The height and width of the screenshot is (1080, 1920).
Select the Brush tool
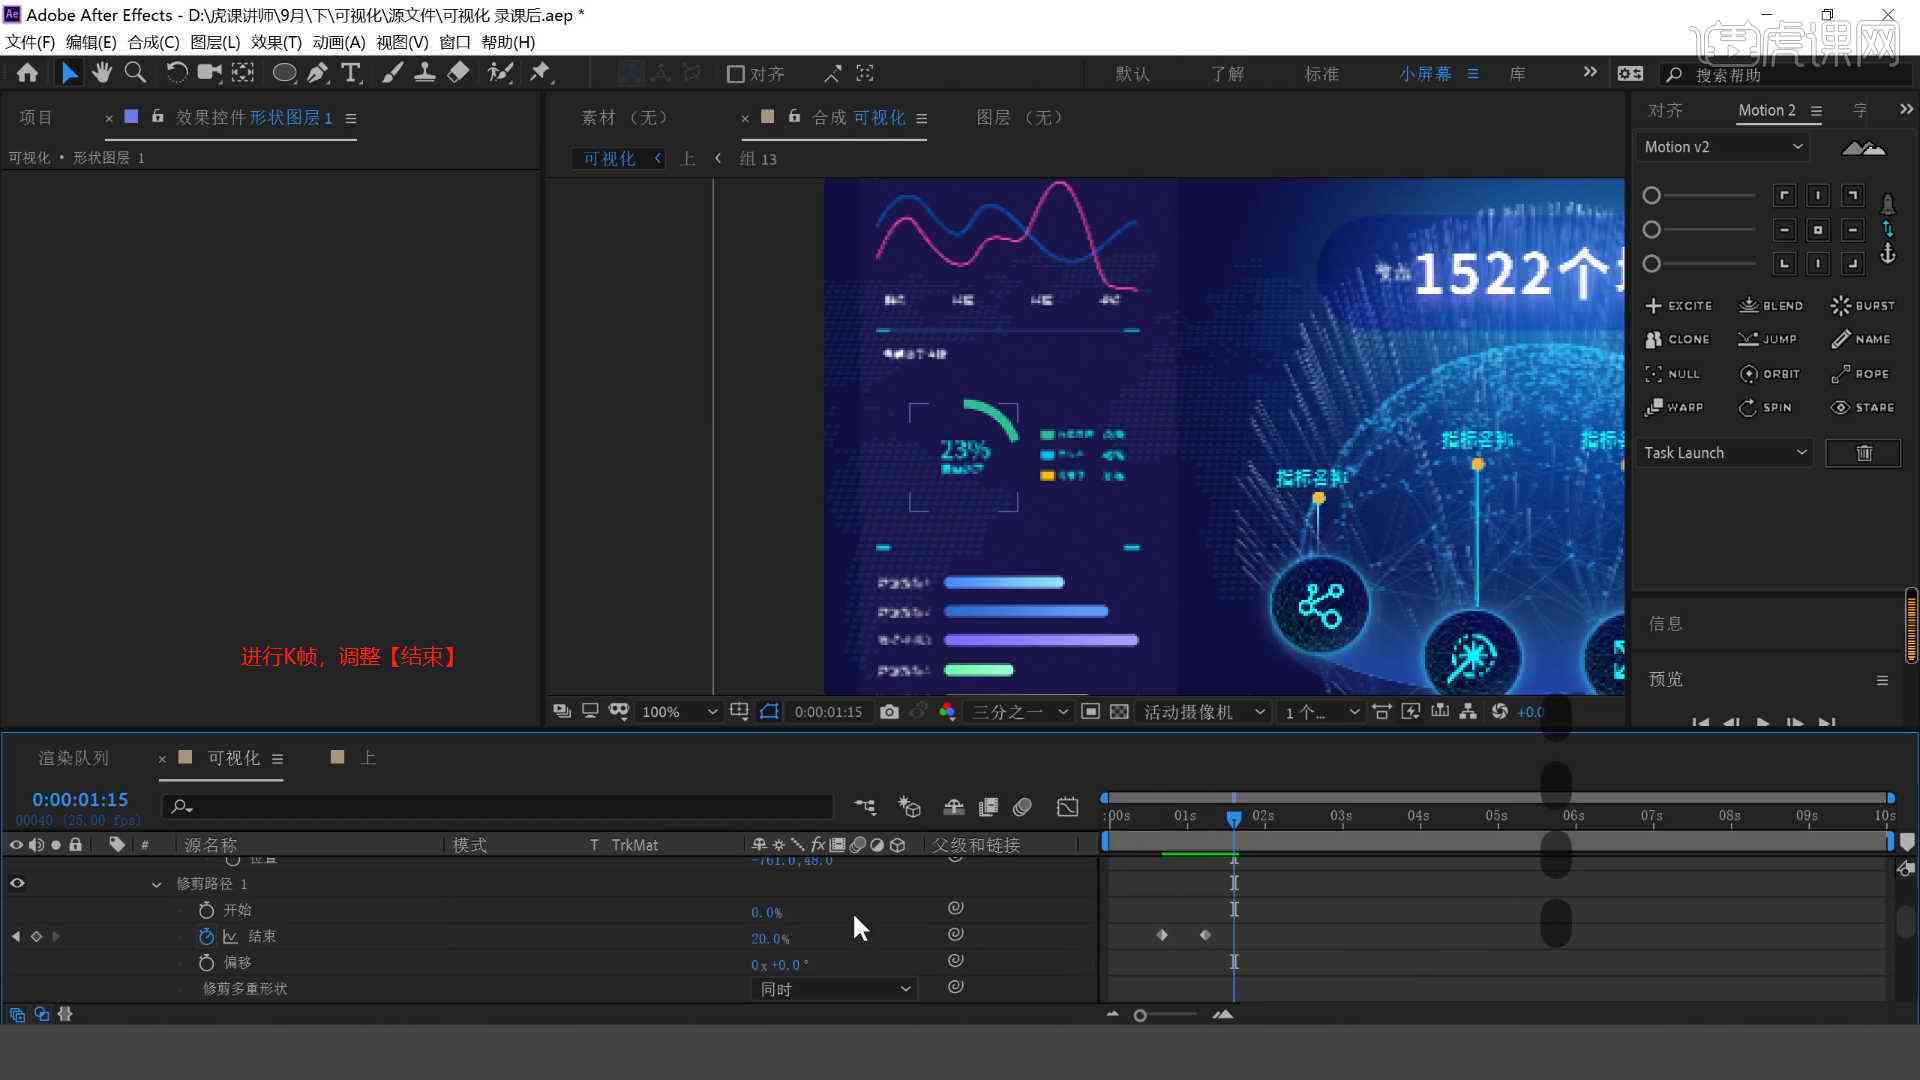point(392,73)
